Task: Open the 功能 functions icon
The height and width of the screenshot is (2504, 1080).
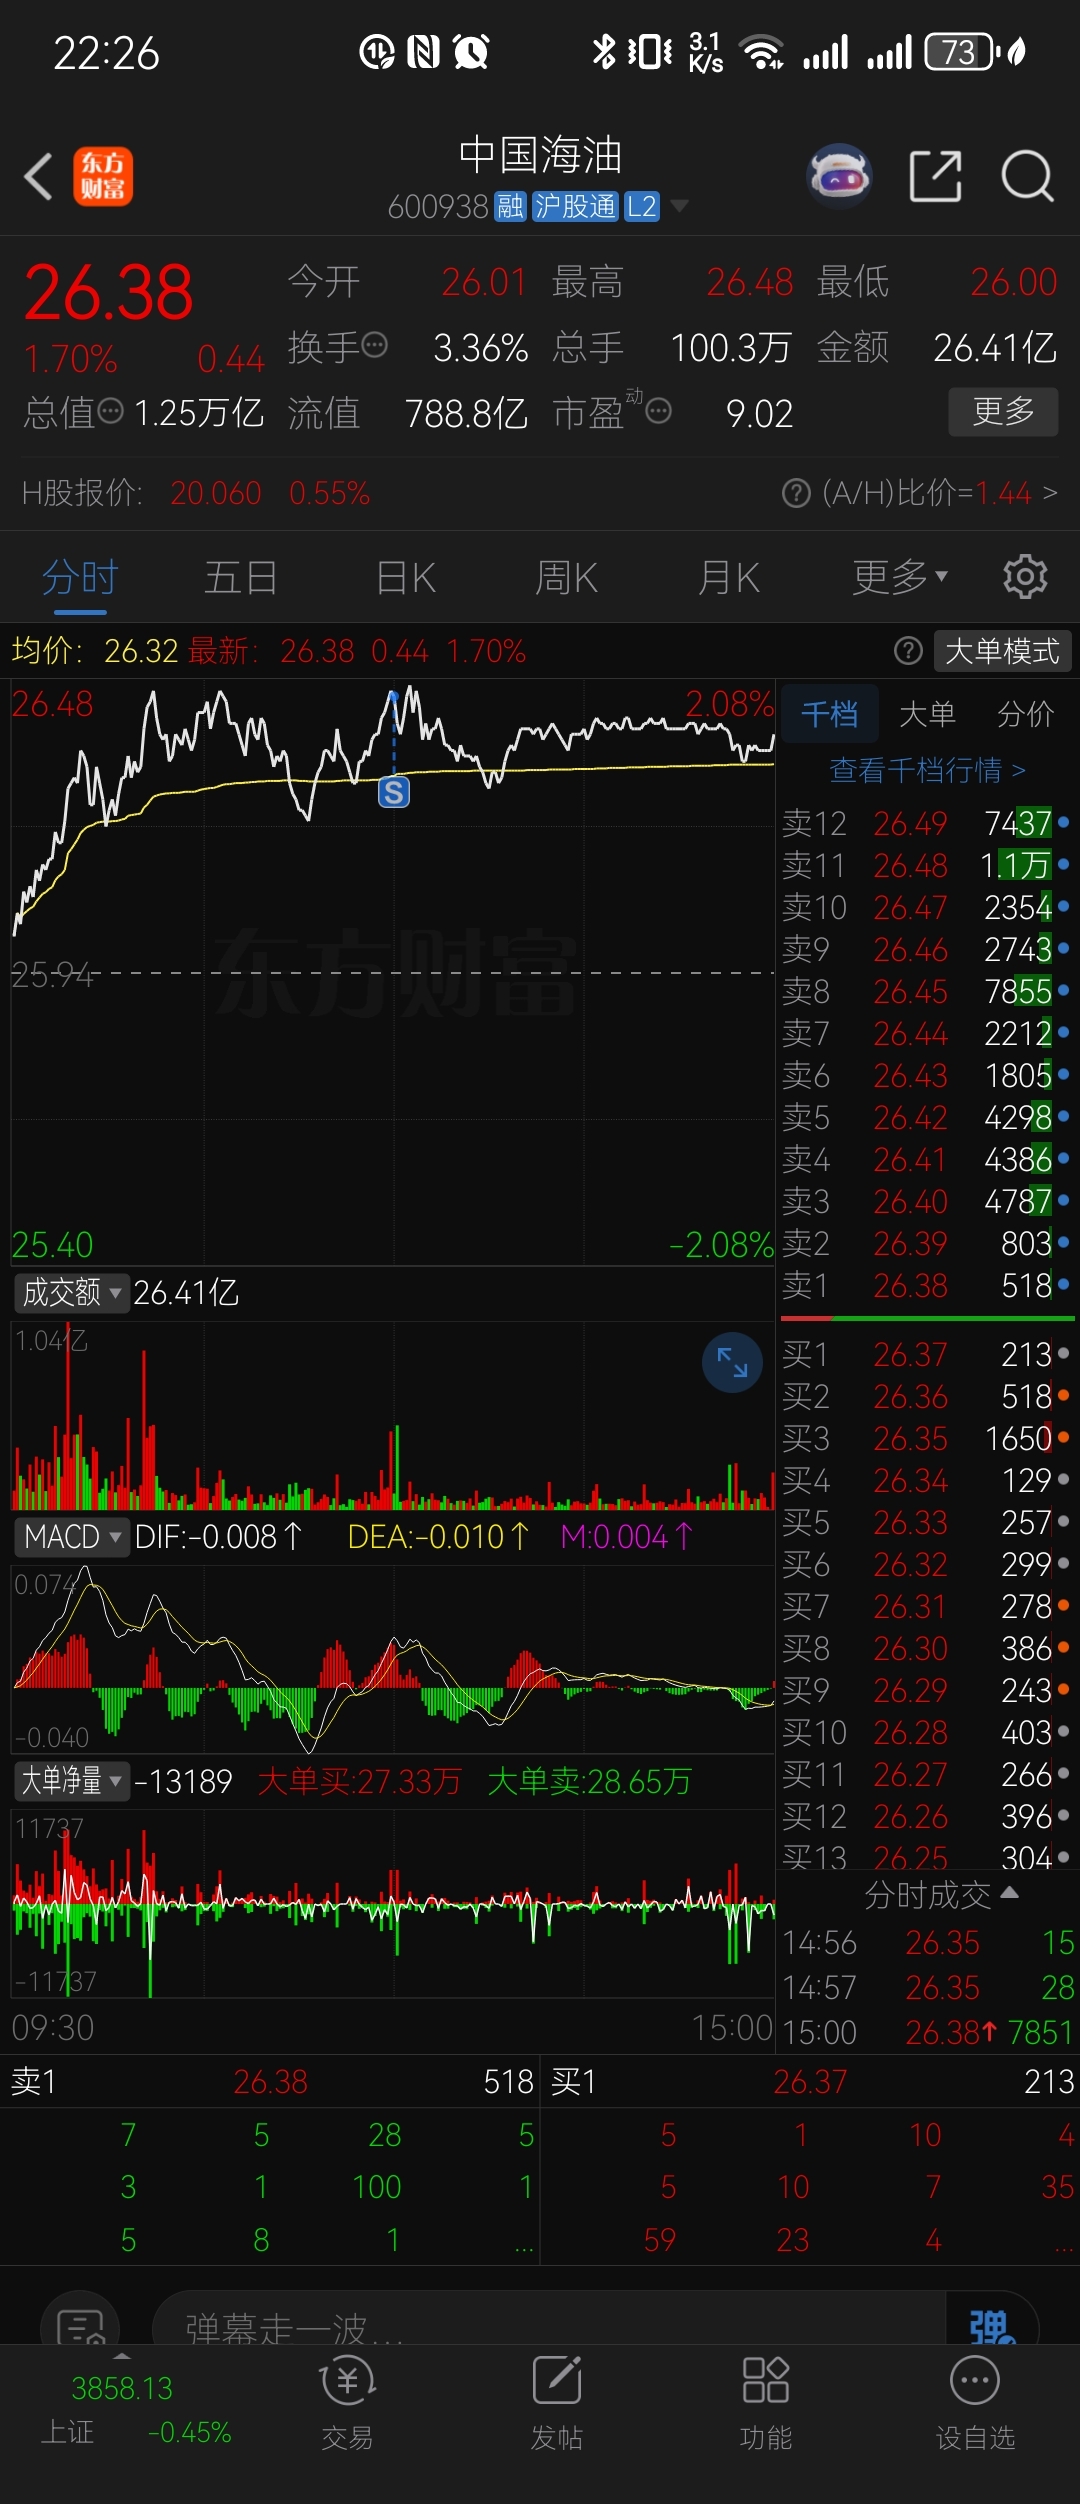Action: pyautogui.click(x=766, y=2404)
